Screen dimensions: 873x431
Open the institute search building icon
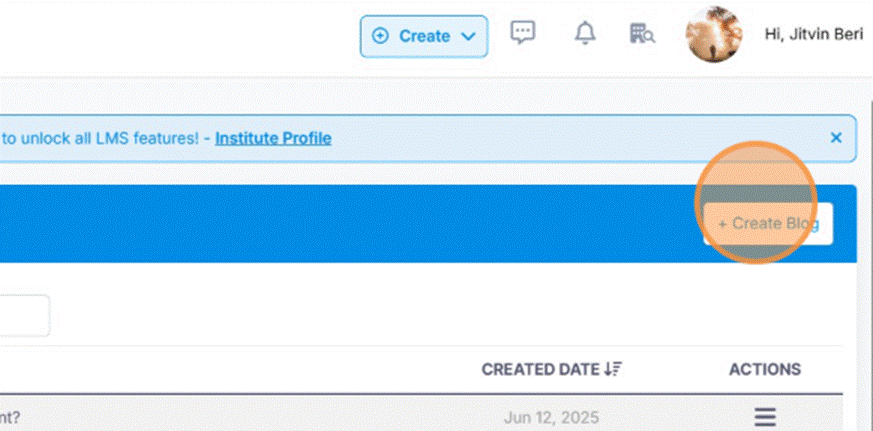pos(641,34)
